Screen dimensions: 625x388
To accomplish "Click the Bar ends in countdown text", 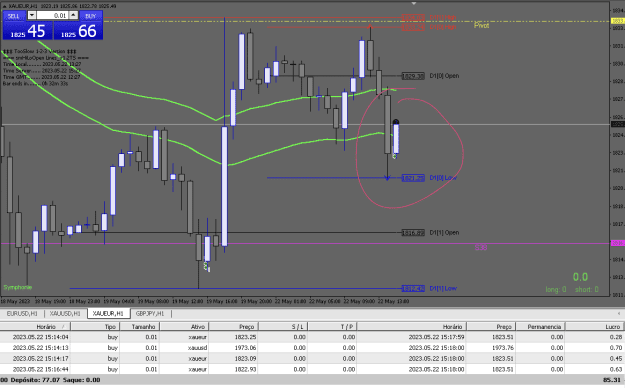I will [35, 84].
